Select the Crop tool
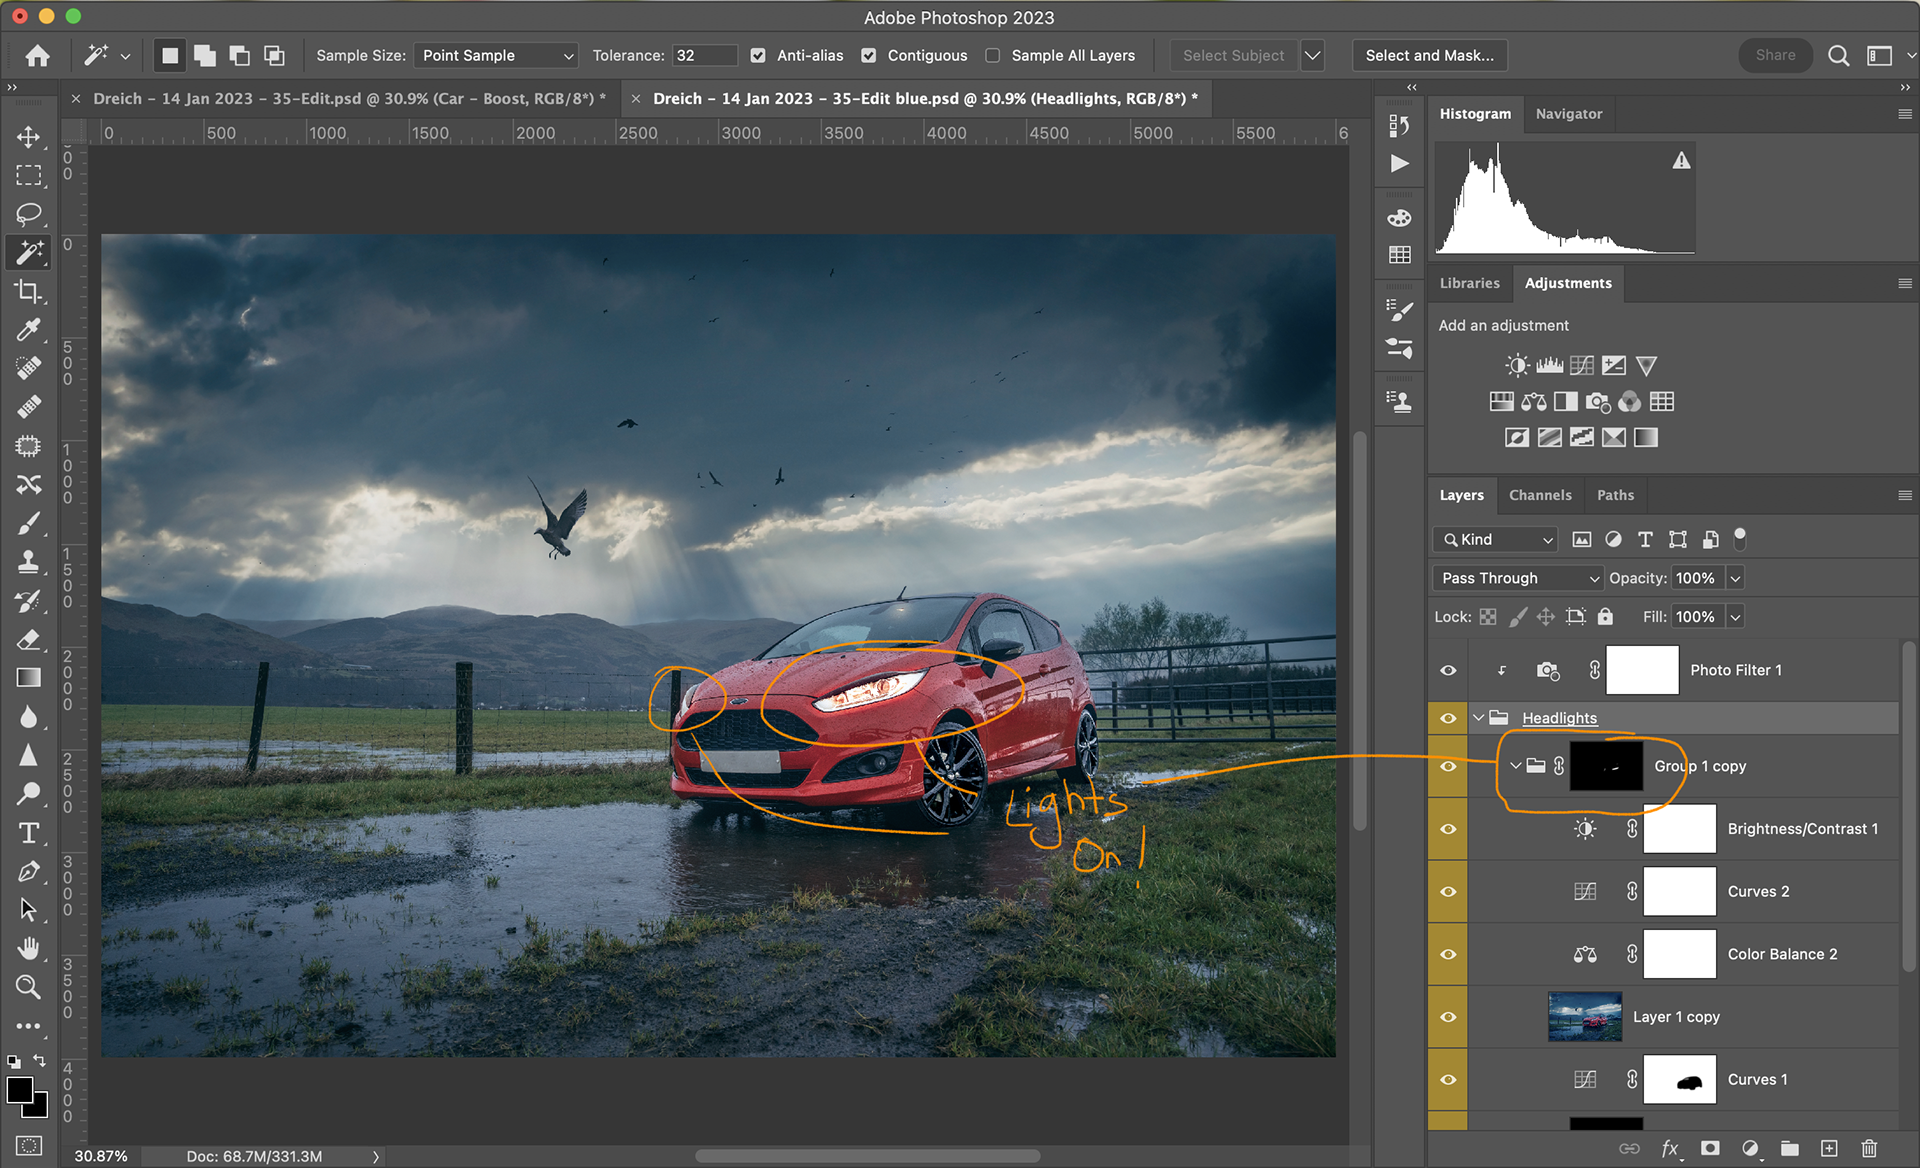The height and width of the screenshot is (1168, 1920). tap(29, 291)
